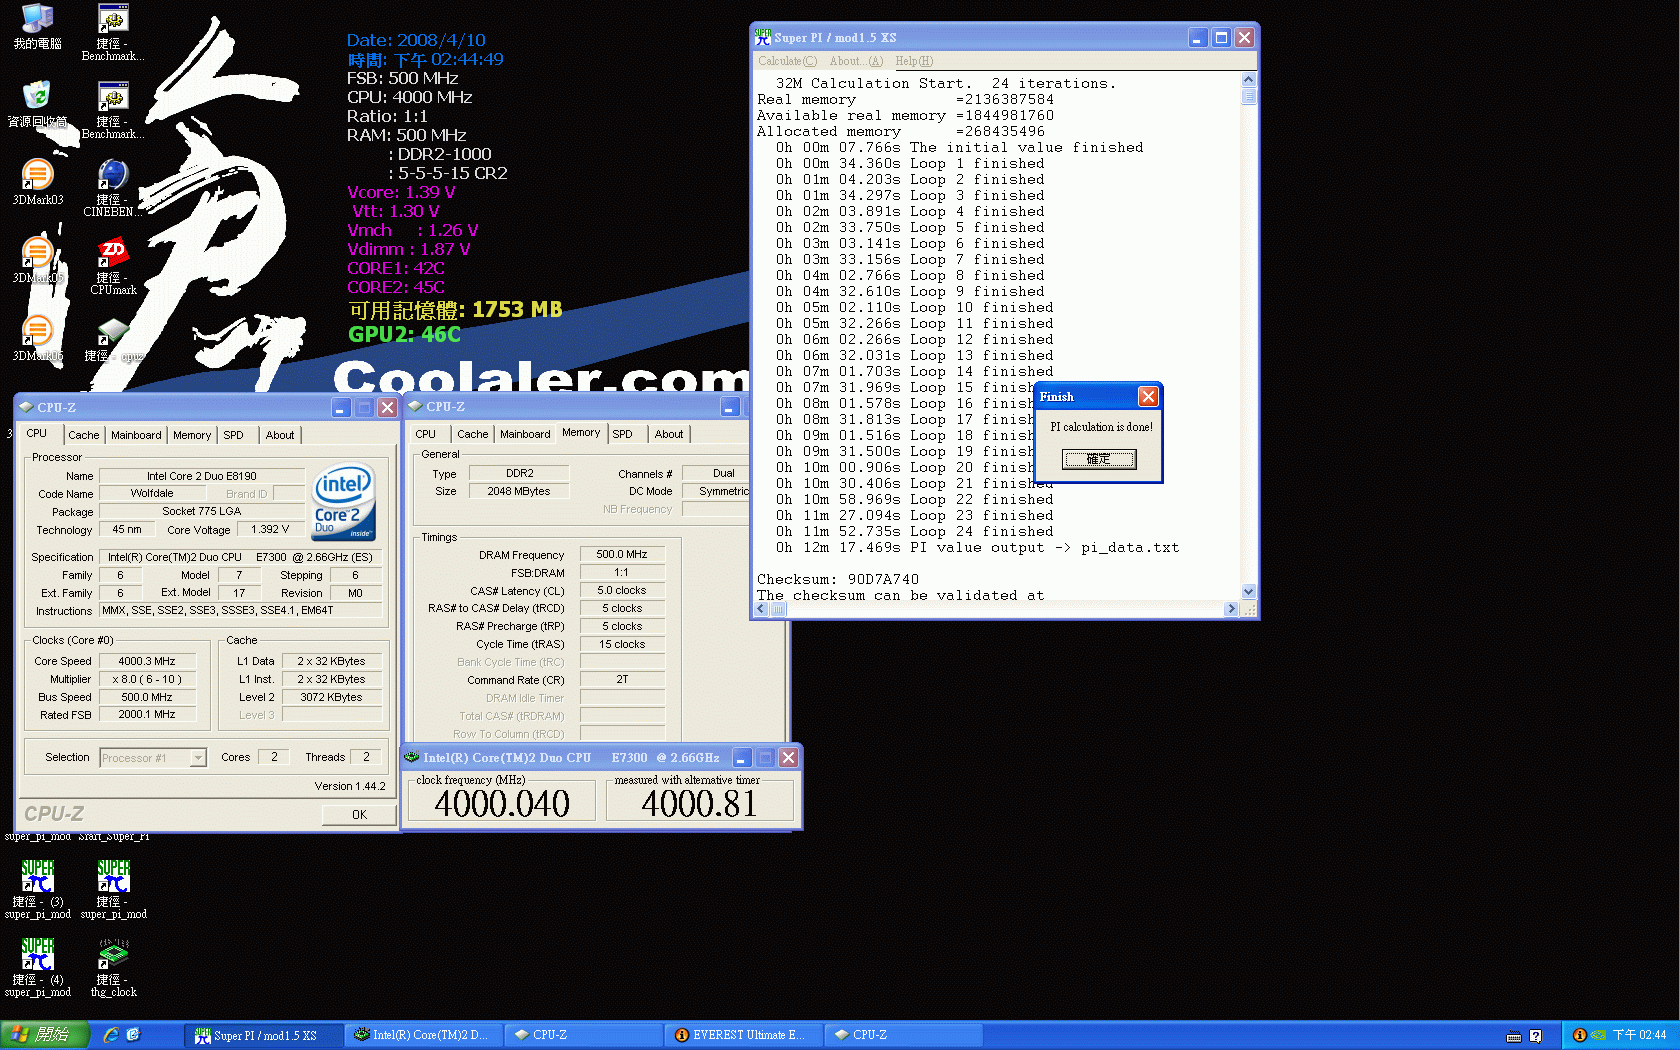1680x1050 pixels.
Task: Switch to CPU tab in right CPU-Z
Action: coord(425,434)
